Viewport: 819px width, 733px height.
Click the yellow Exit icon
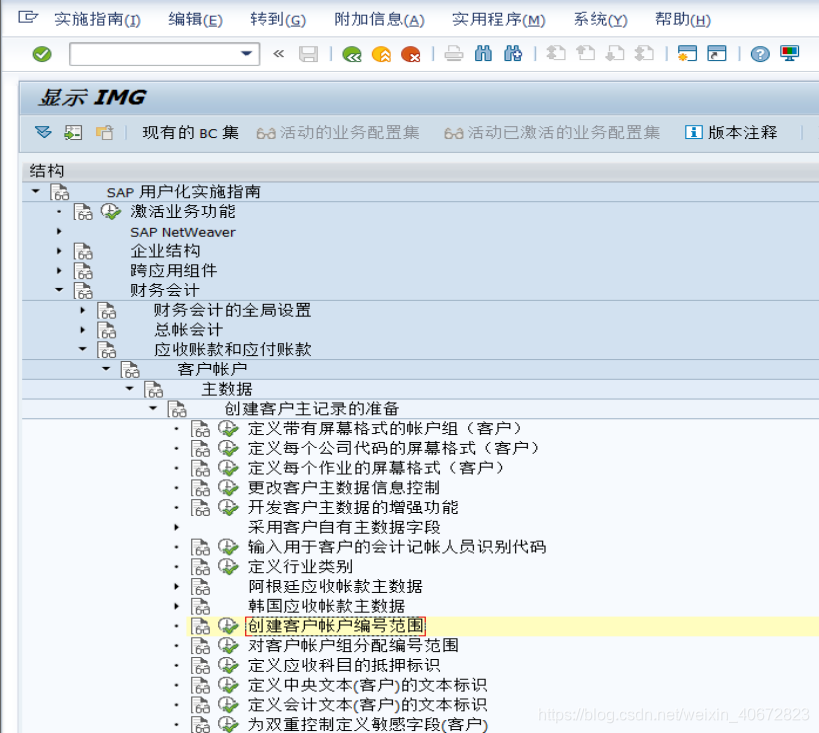click(381, 54)
